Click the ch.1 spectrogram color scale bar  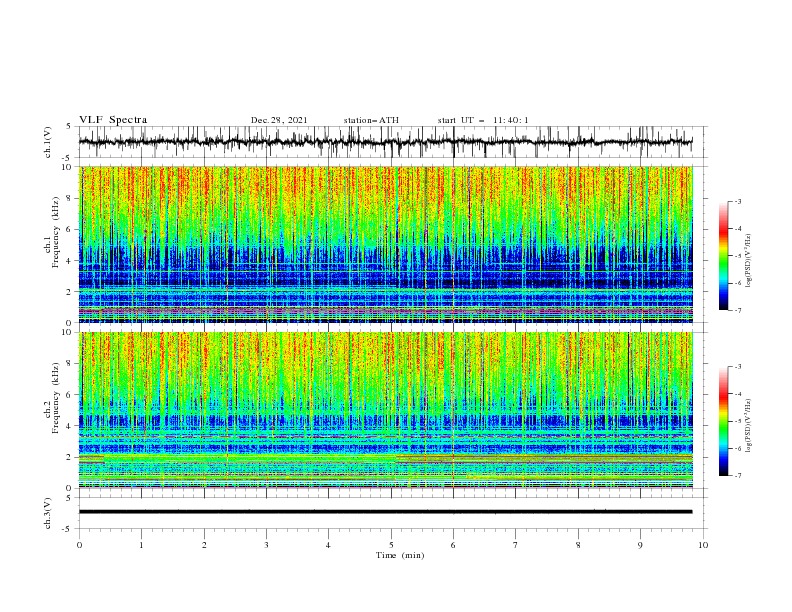(723, 256)
